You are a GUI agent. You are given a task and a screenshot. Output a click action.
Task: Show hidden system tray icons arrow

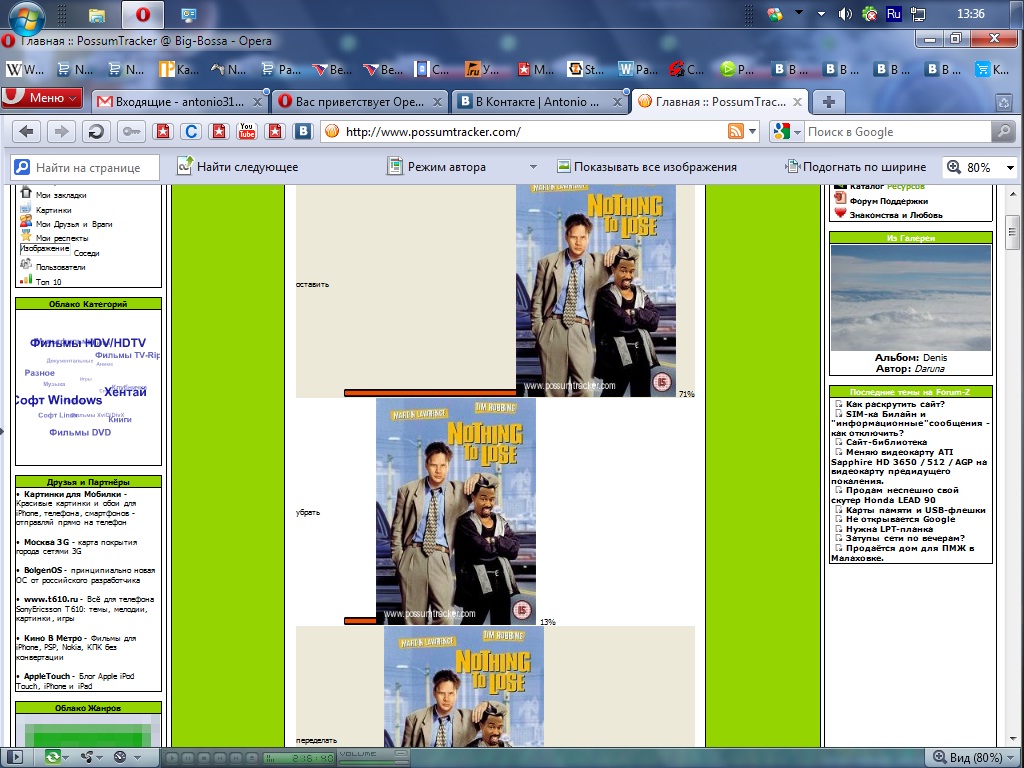click(x=822, y=14)
